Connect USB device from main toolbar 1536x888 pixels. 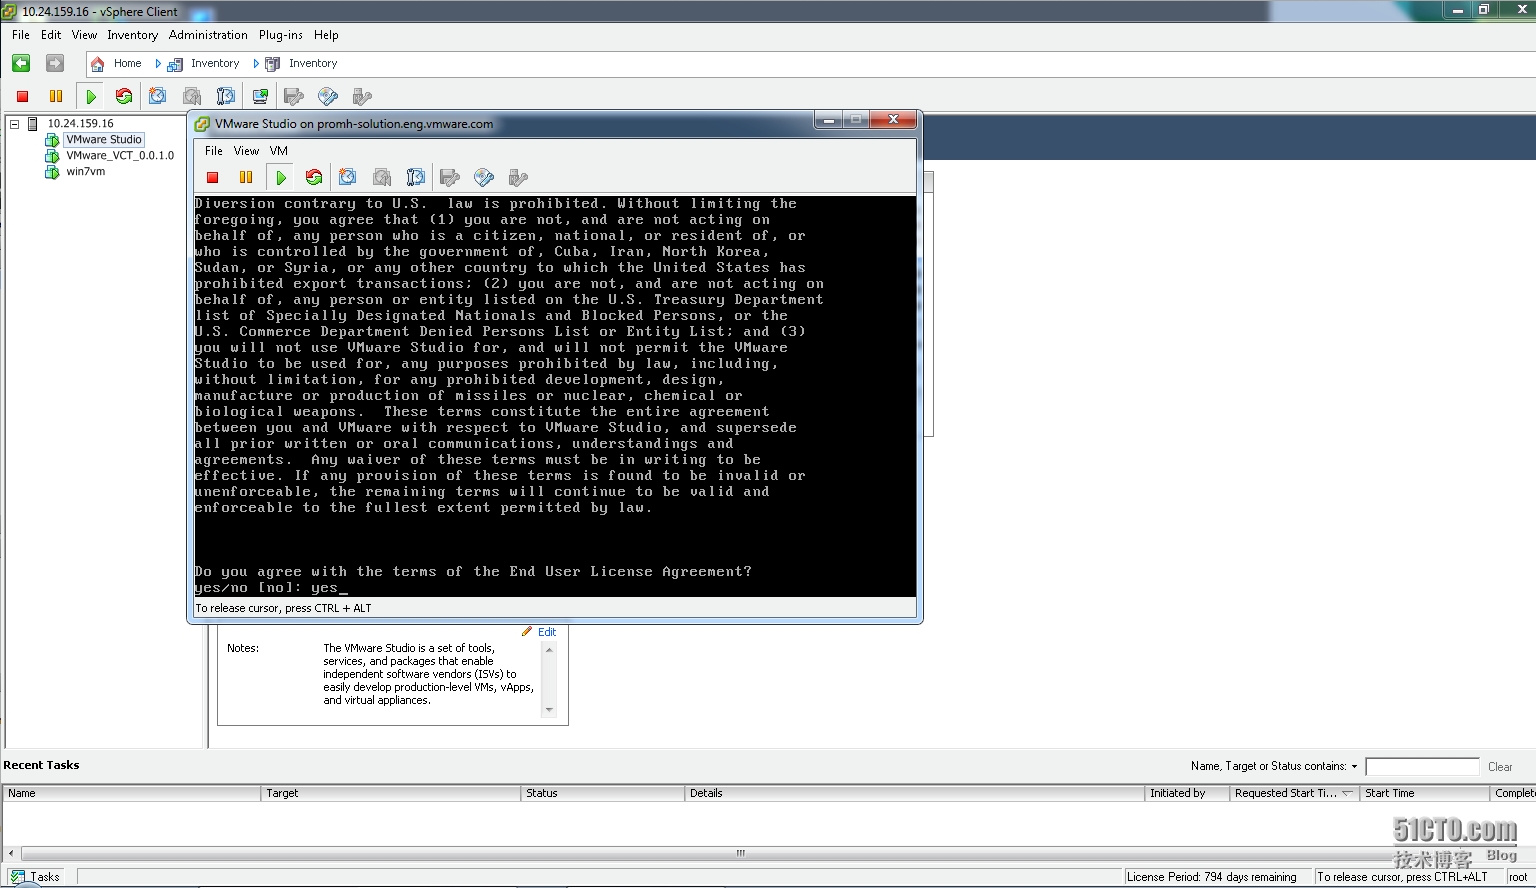coord(362,96)
